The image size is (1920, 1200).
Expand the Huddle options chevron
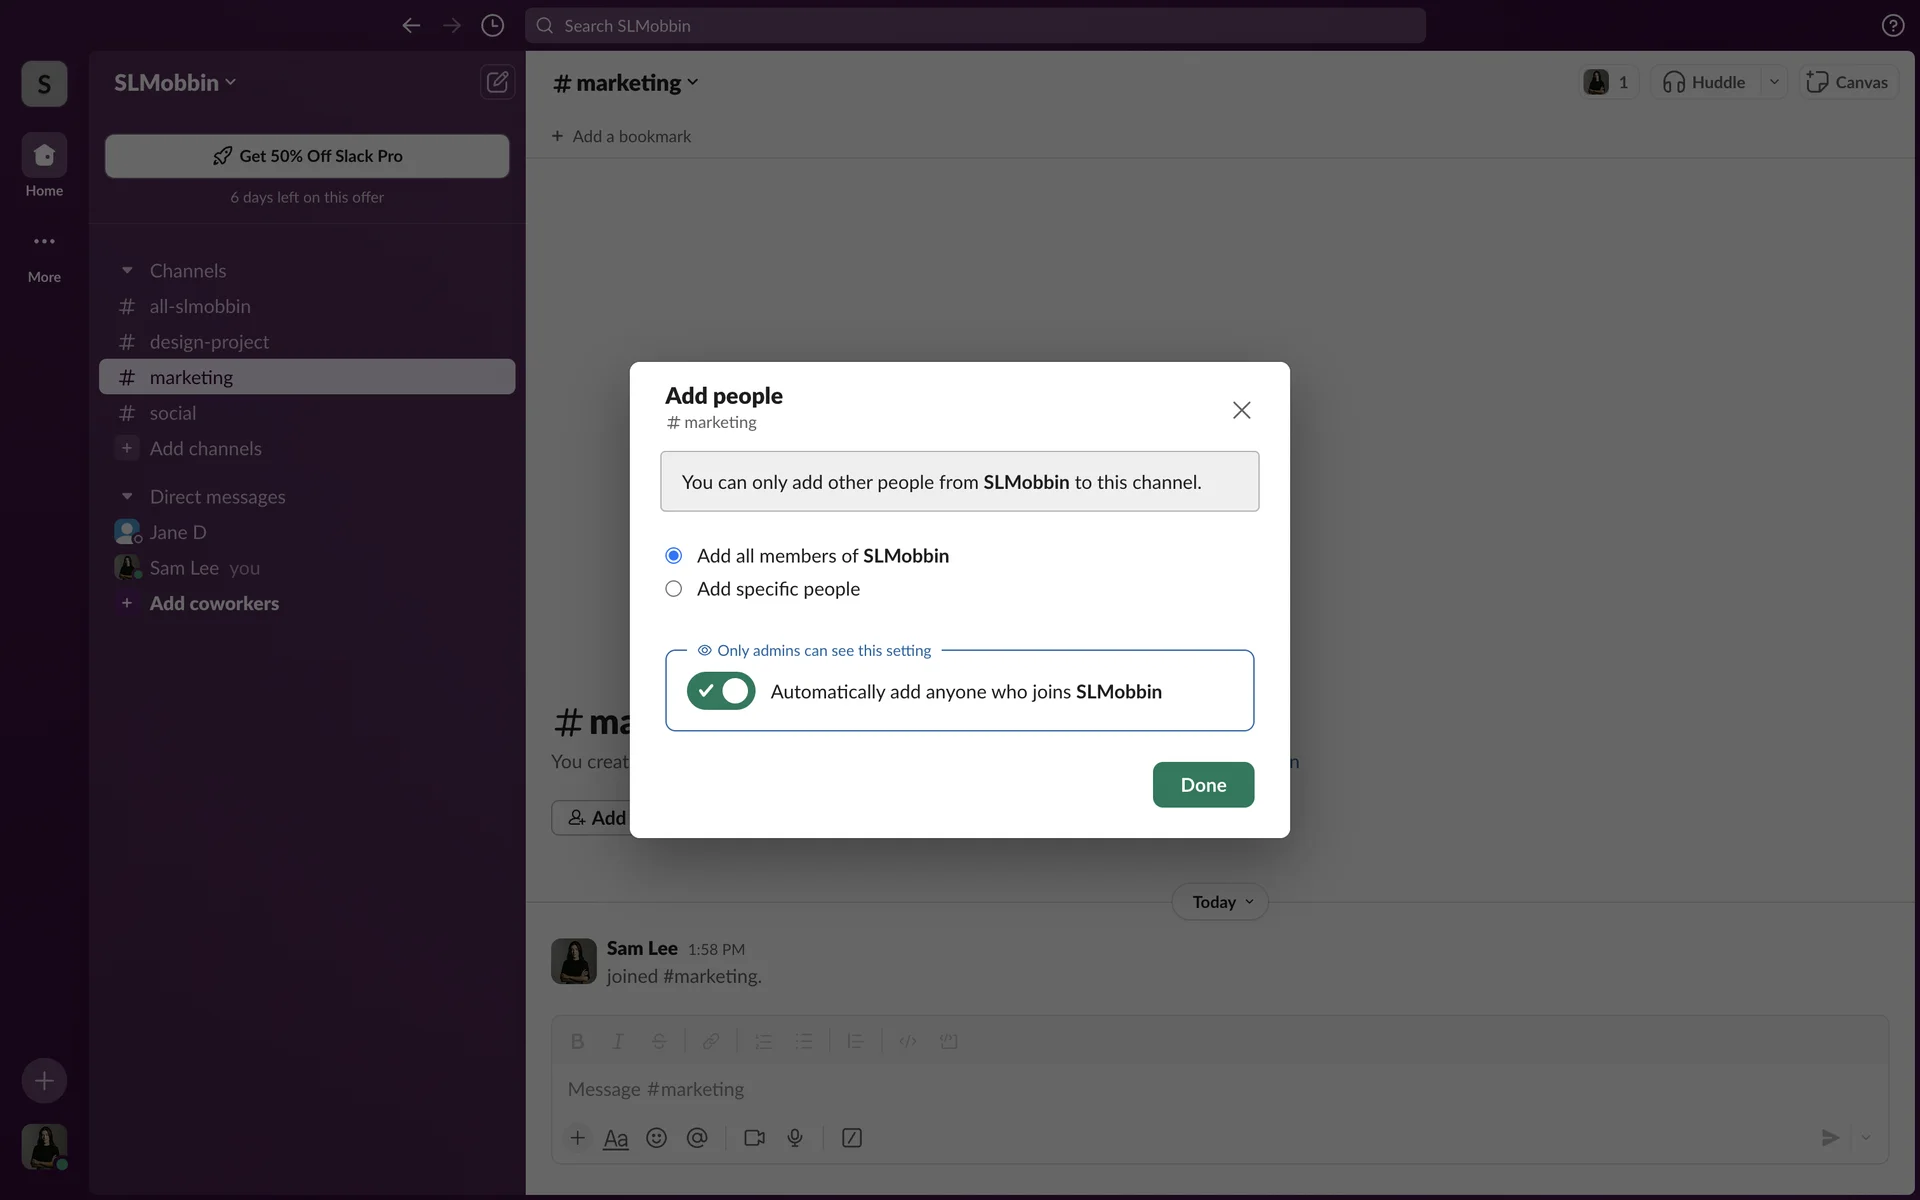click(1774, 82)
